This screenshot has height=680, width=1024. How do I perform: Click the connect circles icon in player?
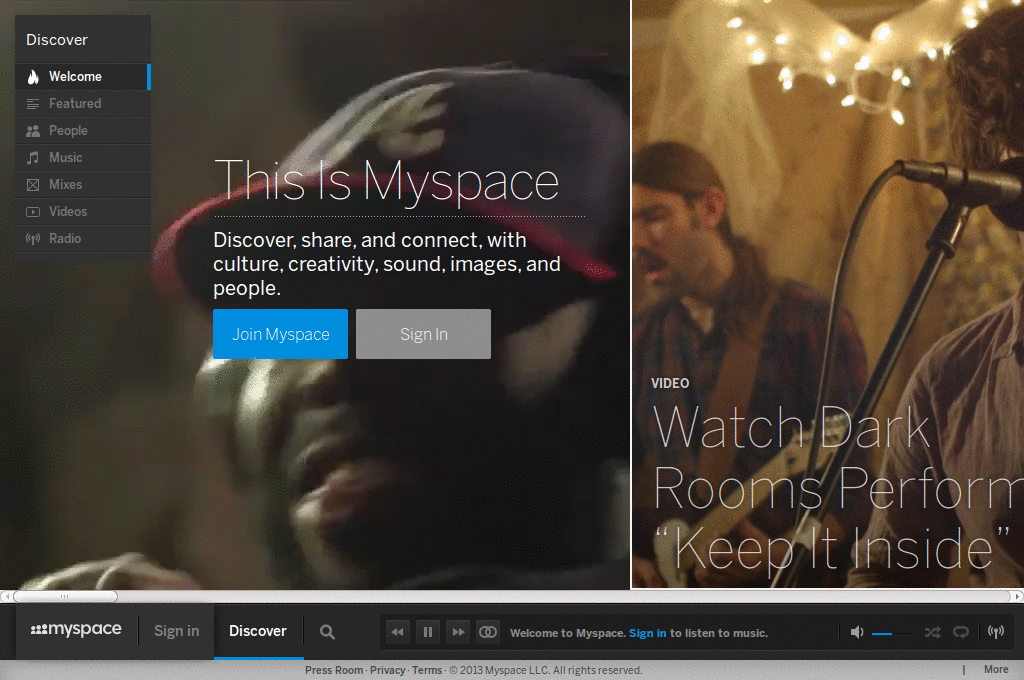(488, 632)
